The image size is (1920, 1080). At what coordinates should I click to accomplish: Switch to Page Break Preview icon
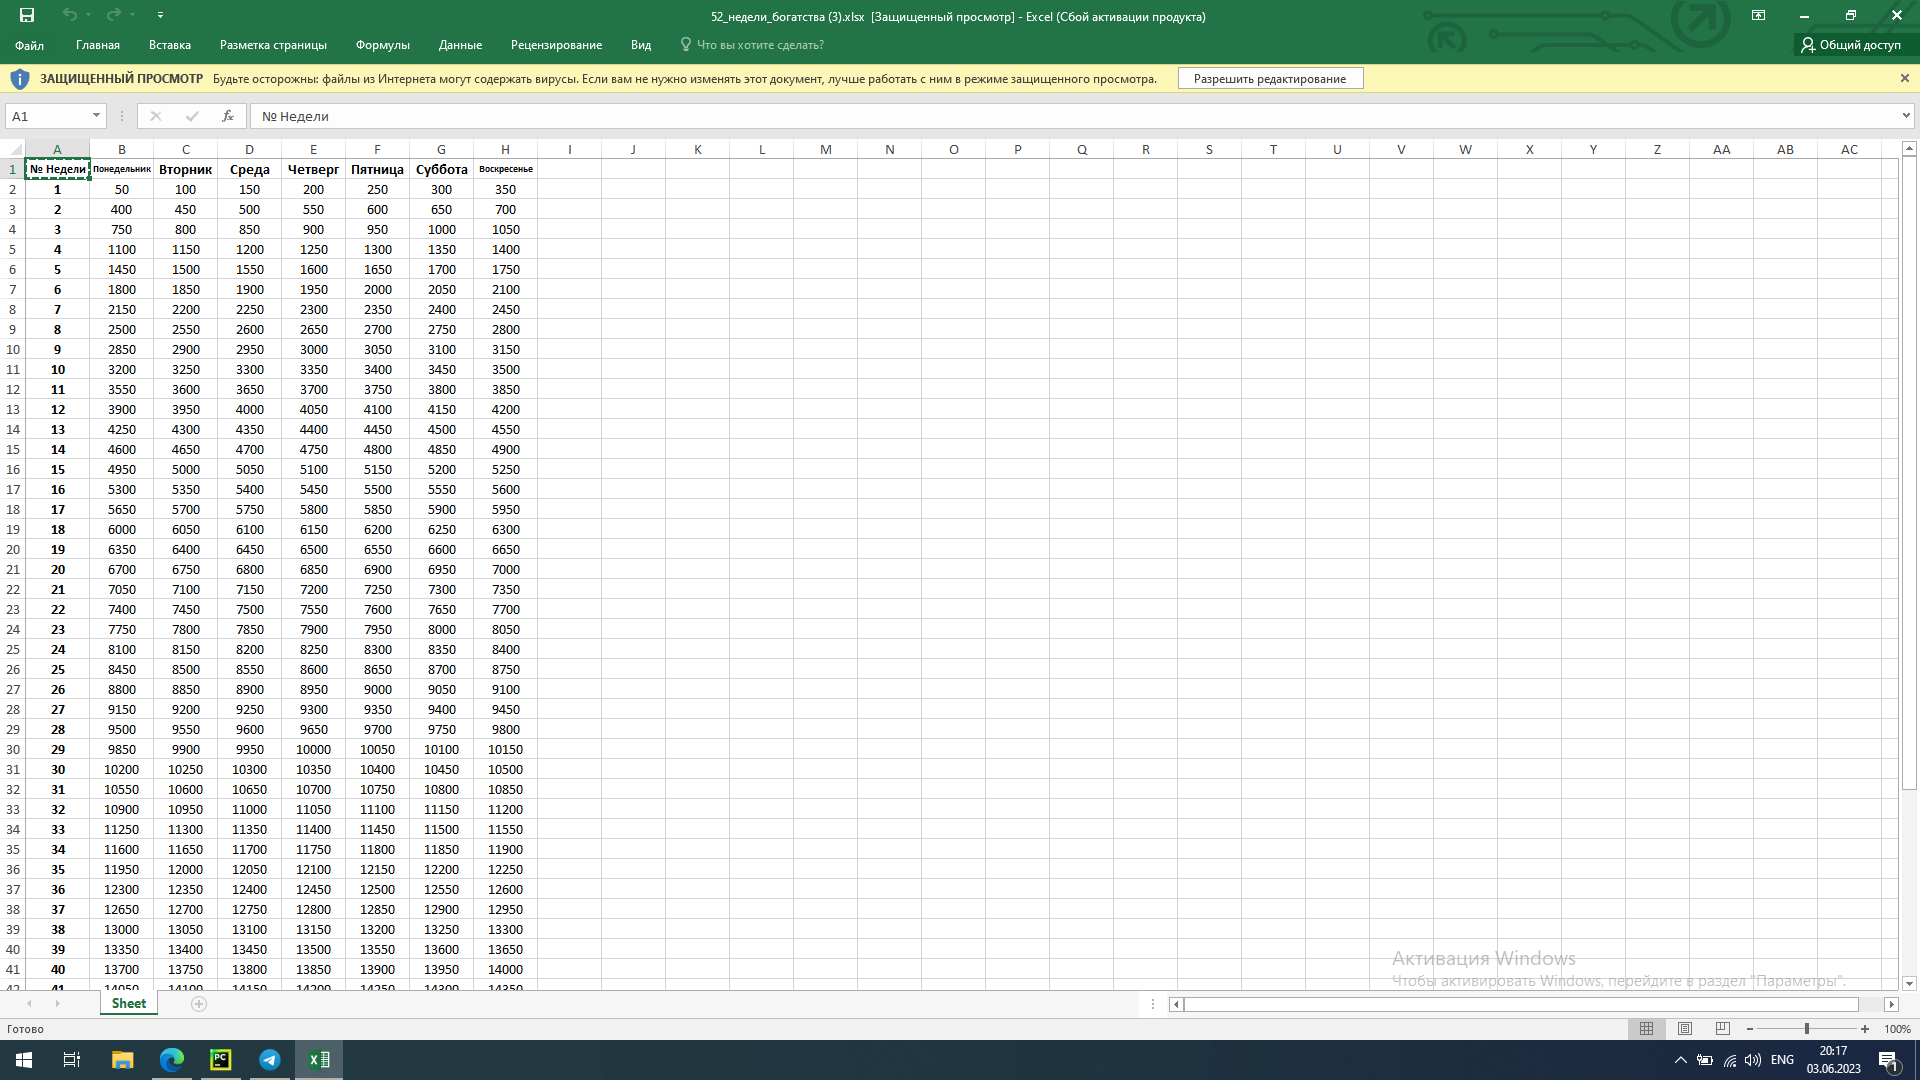click(x=1722, y=1028)
